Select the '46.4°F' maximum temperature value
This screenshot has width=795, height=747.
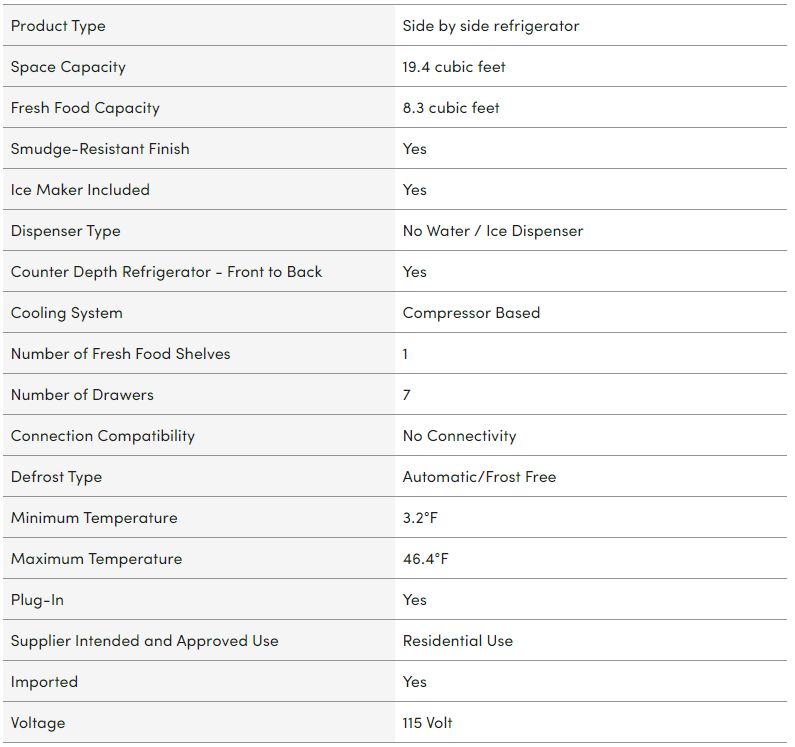pyautogui.click(x=425, y=559)
